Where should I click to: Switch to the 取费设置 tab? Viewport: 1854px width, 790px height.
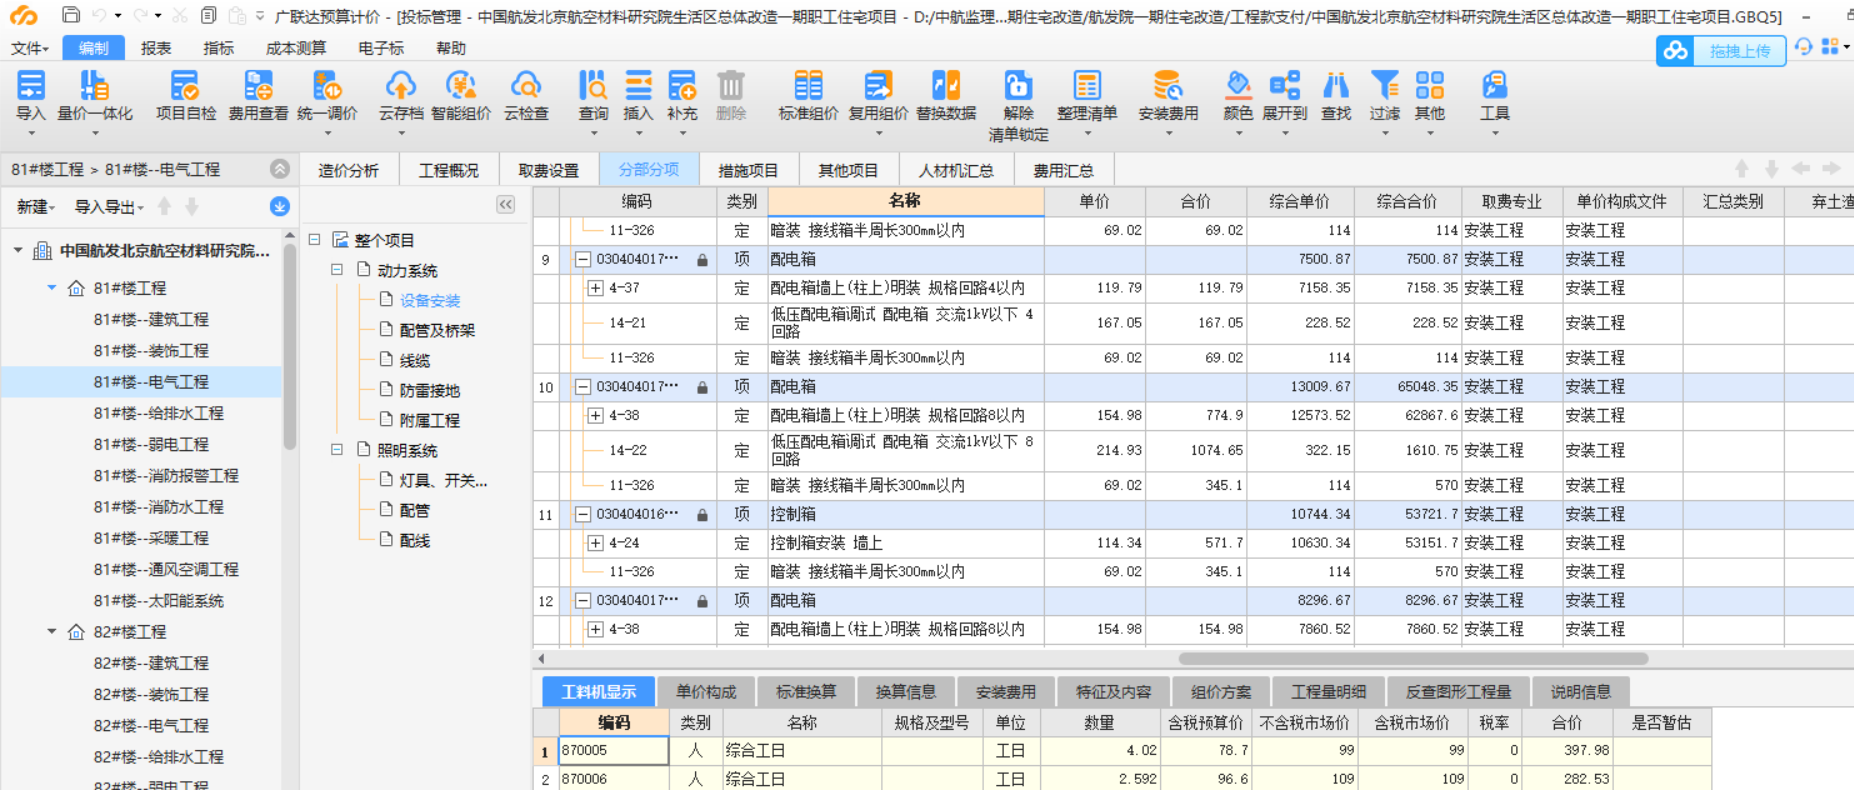548,170
